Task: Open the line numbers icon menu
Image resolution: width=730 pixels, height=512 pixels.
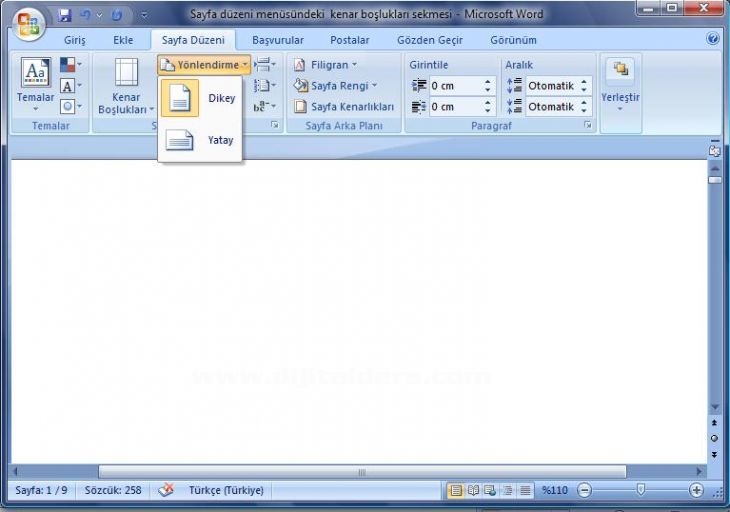Action: [265, 86]
